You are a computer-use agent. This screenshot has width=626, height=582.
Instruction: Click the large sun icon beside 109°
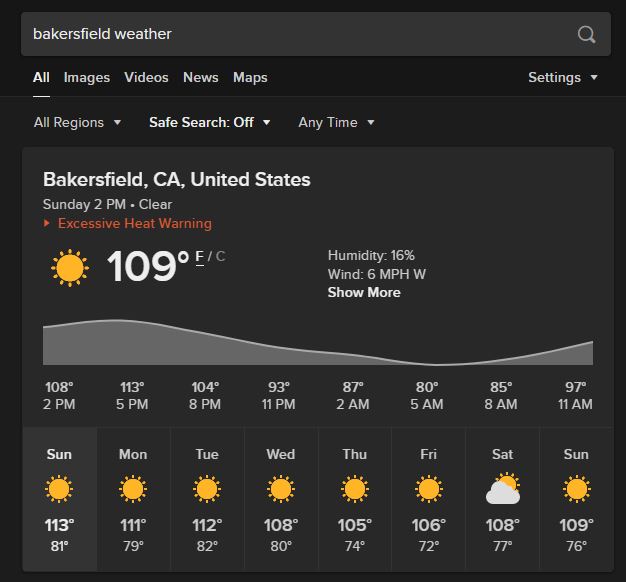[69, 267]
